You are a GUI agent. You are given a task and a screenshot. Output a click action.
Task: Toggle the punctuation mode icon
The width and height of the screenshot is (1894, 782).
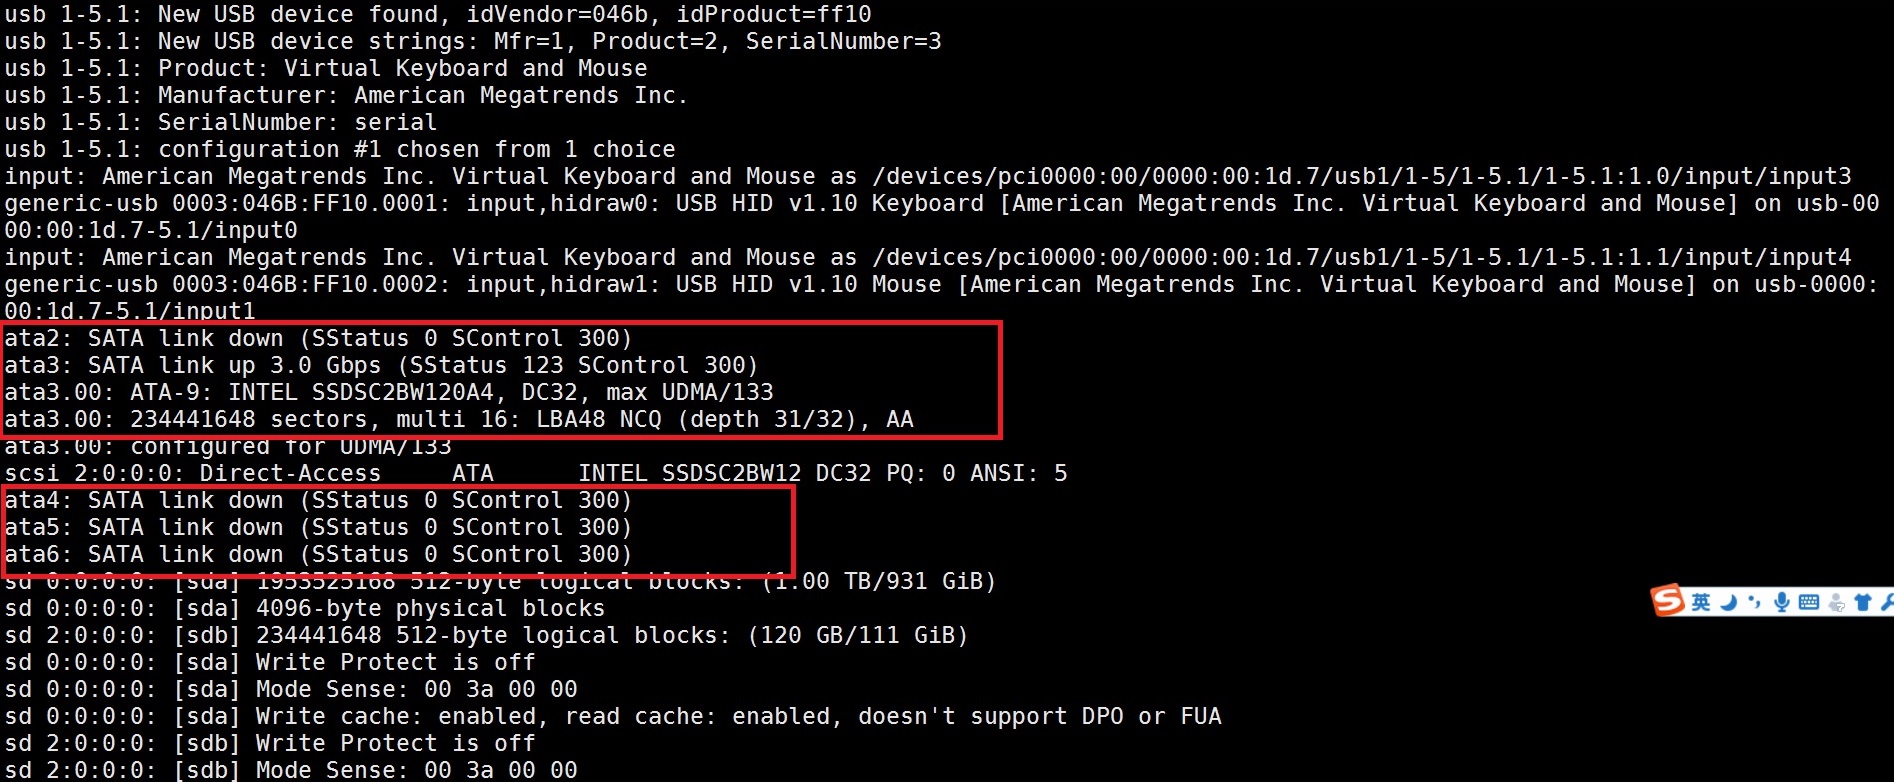[1754, 601]
